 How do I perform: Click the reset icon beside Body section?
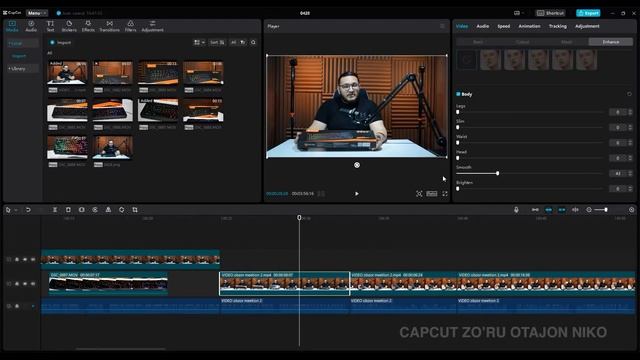[x=629, y=94]
